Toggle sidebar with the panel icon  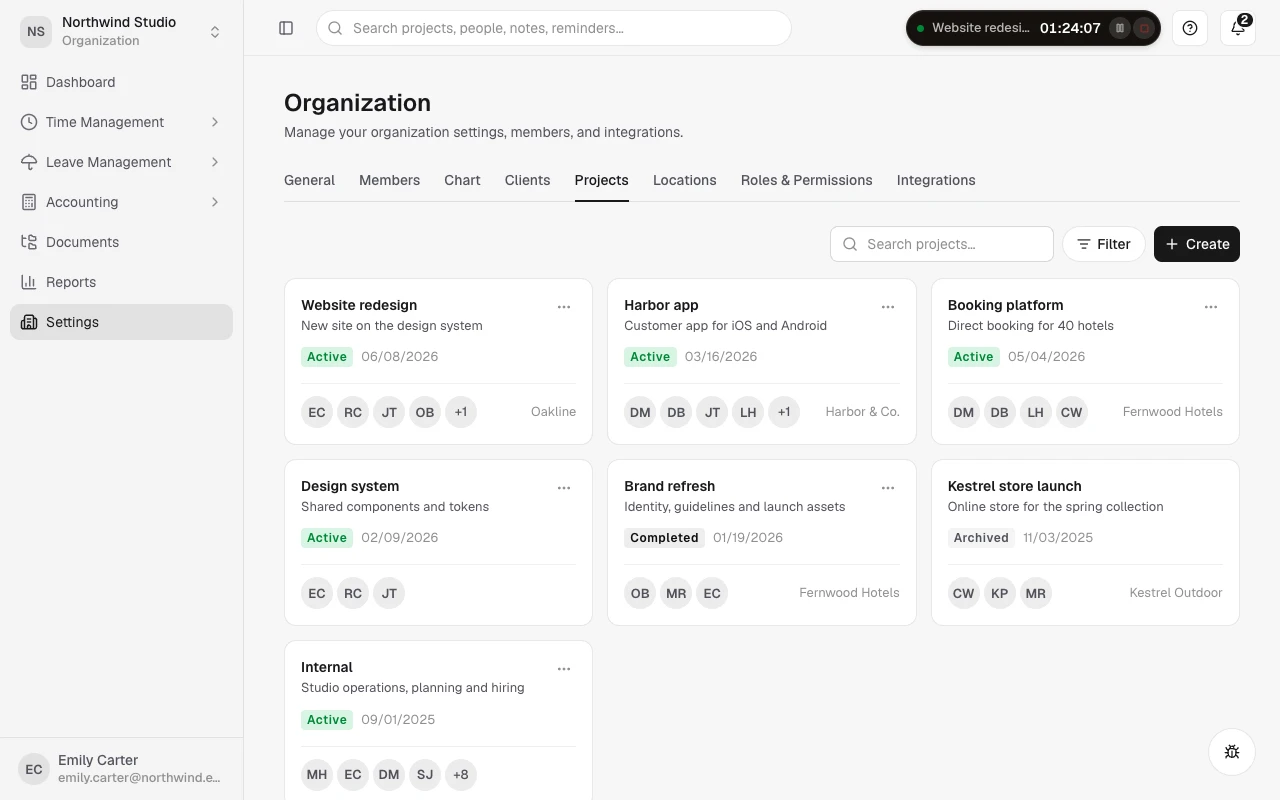[x=286, y=28]
